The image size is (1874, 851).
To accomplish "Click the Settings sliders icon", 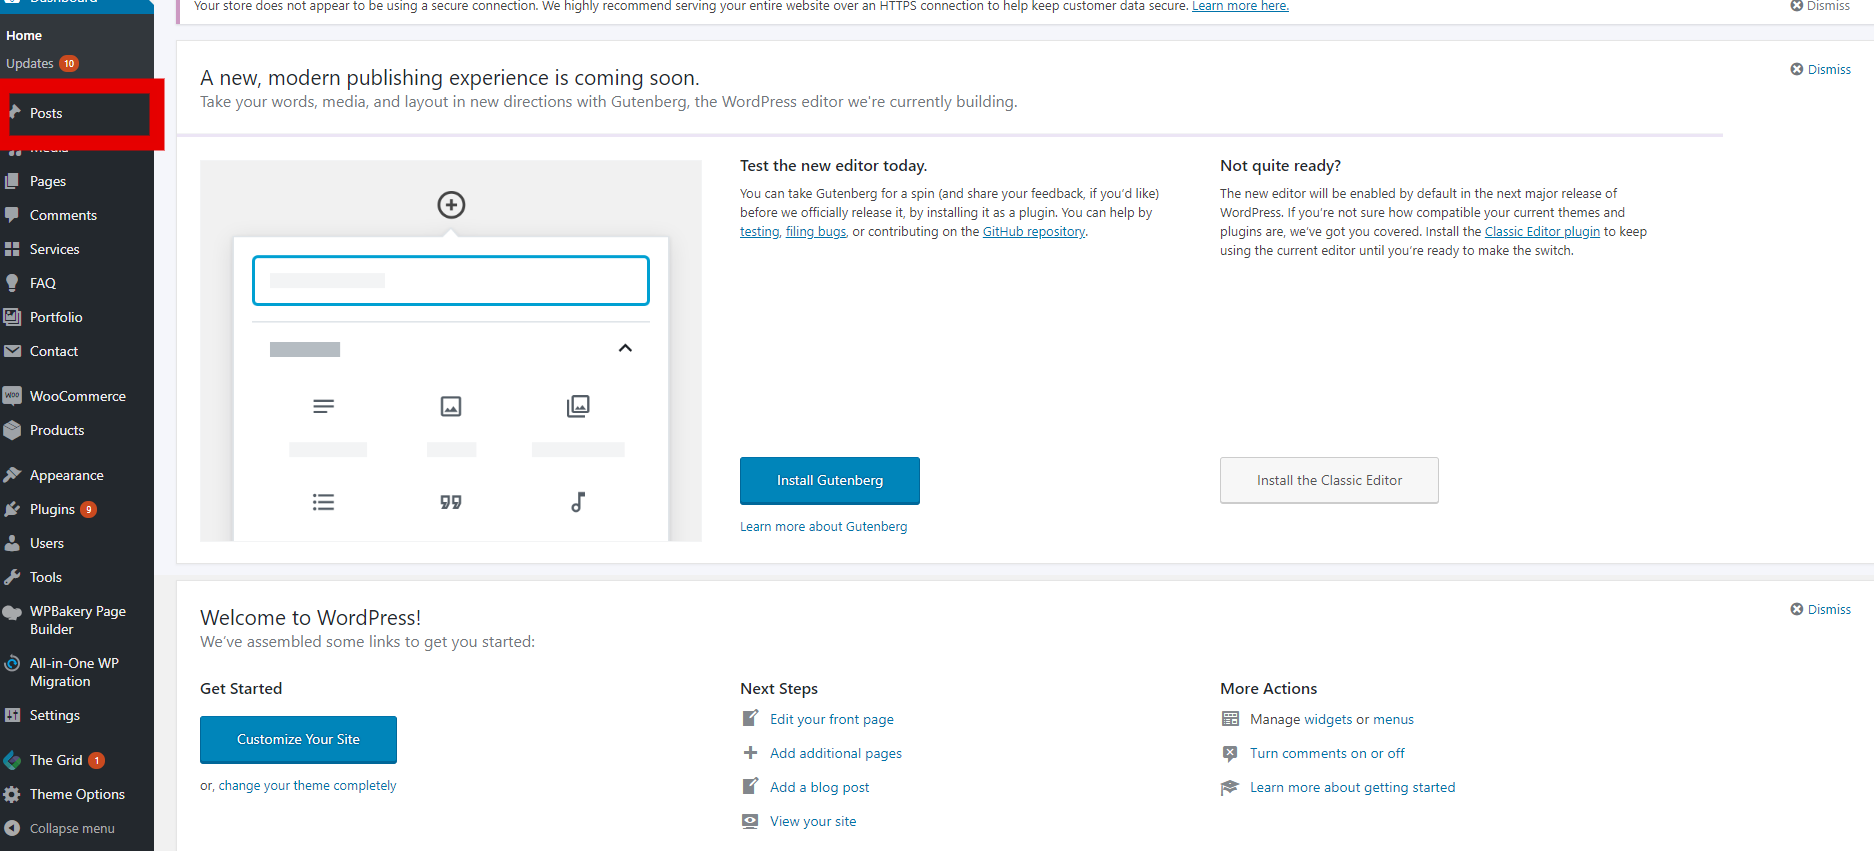I will 12,715.
